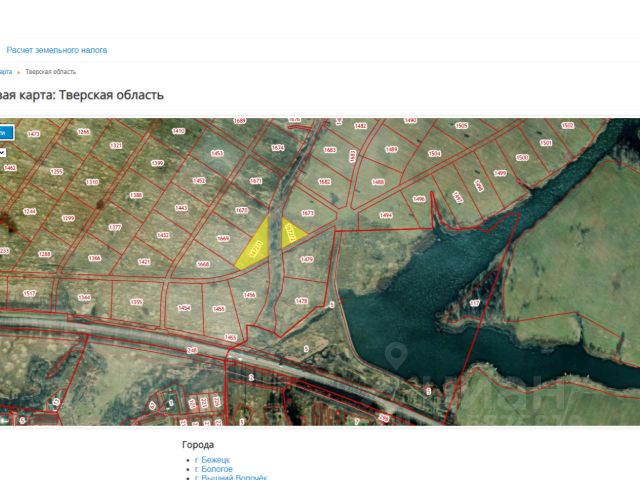
Task: Click parcel label 1410
Action: pyautogui.click(x=178, y=131)
